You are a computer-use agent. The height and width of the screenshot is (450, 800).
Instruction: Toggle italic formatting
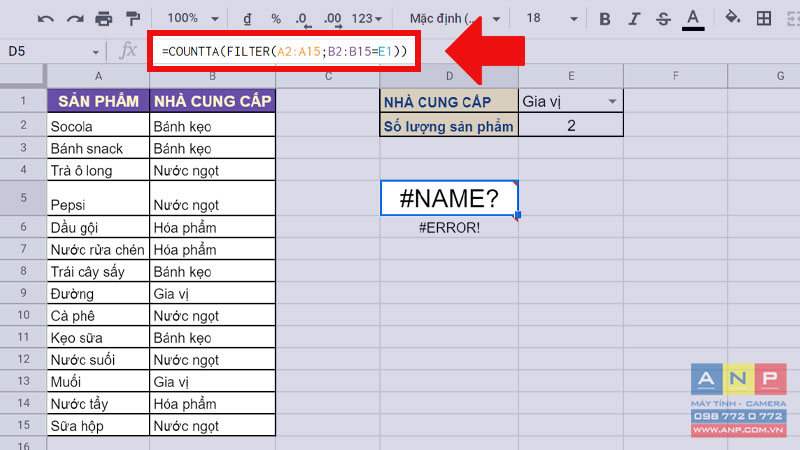634,19
